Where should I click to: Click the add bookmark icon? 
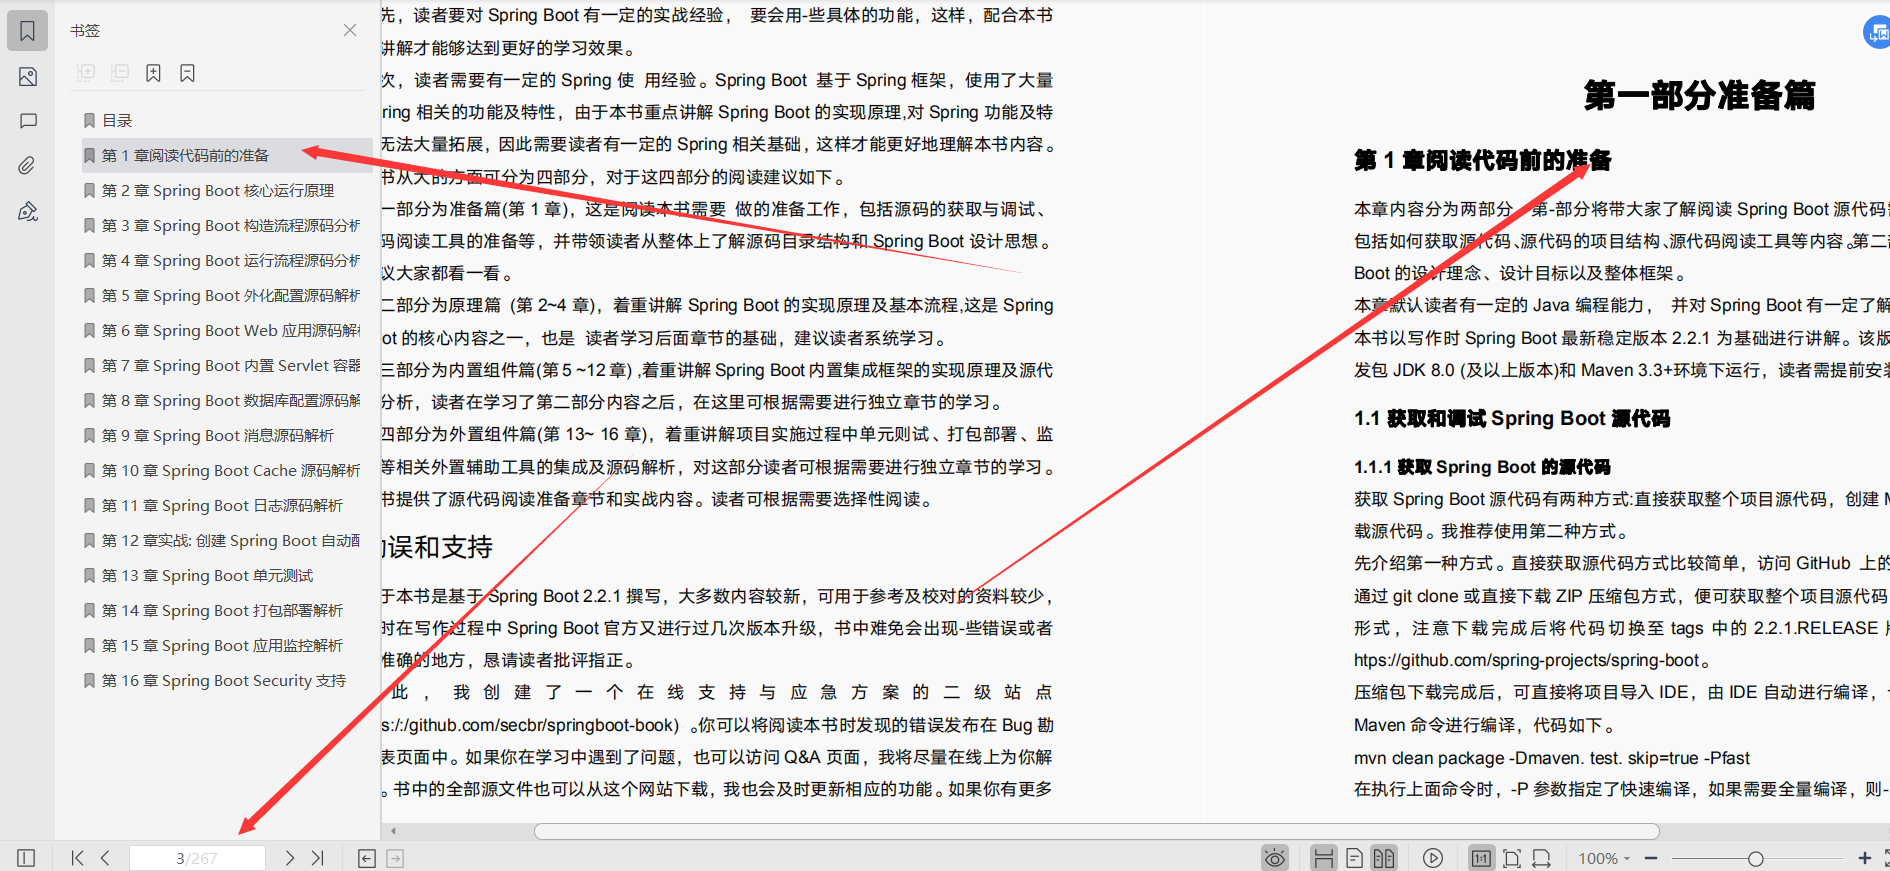[x=153, y=73]
